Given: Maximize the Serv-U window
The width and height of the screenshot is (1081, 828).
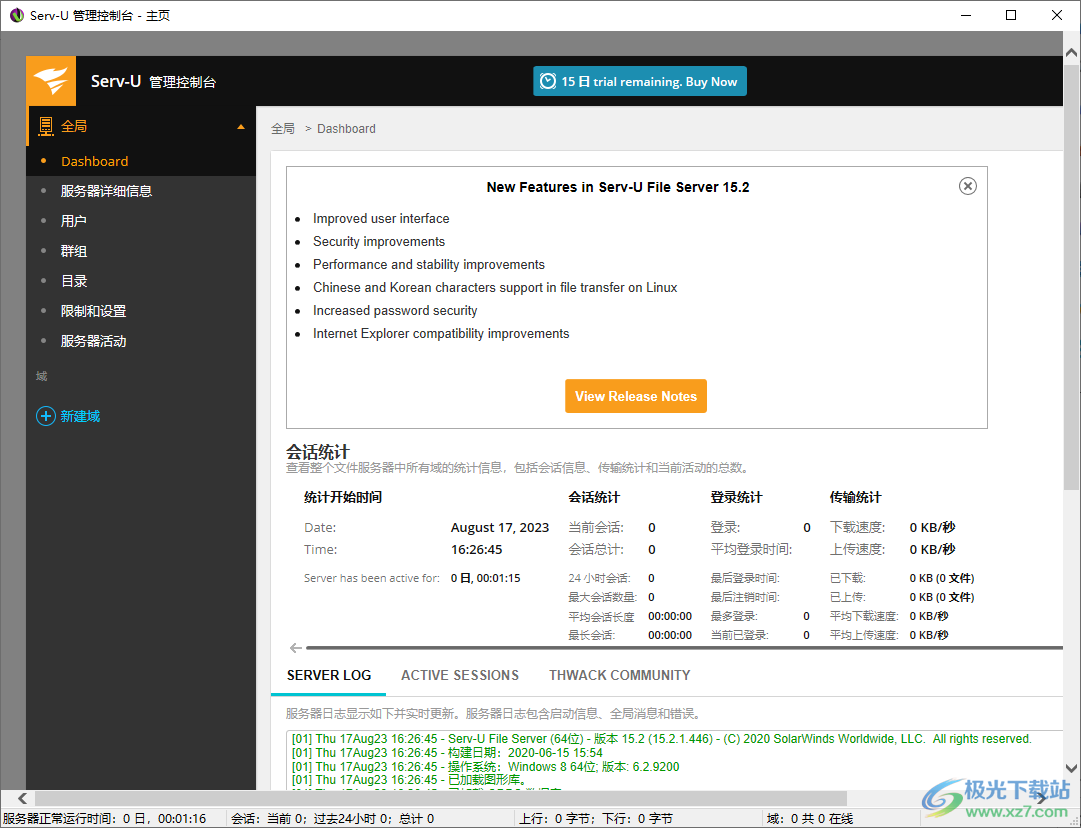Looking at the screenshot, I should (x=1011, y=15).
